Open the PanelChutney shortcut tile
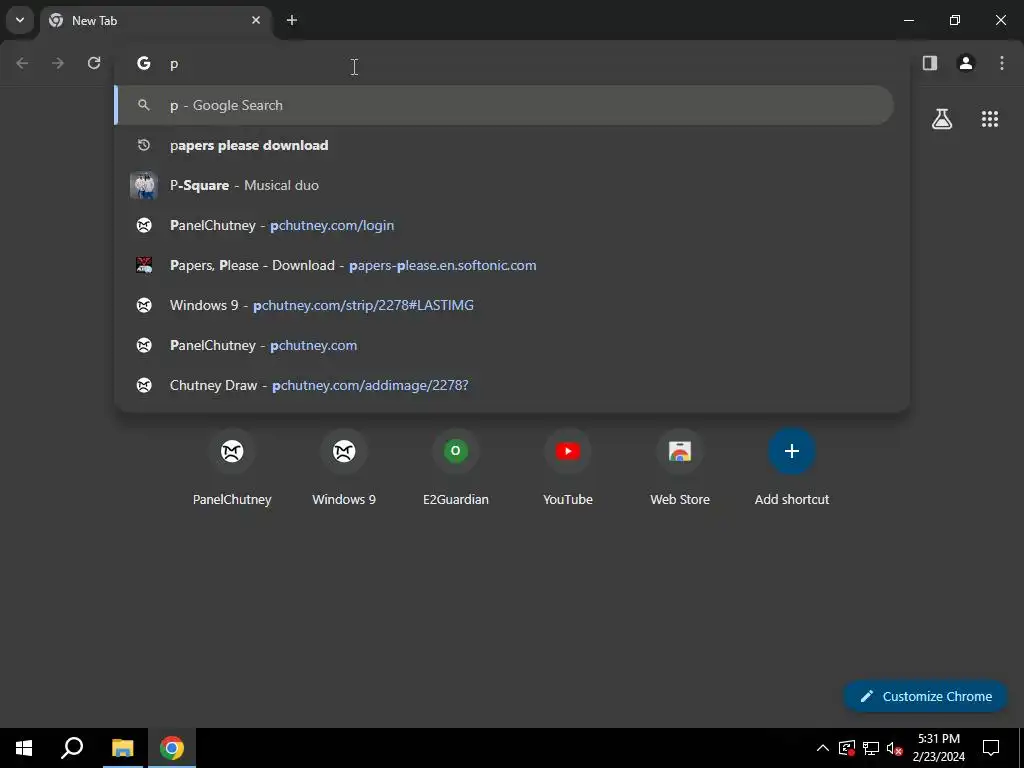This screenshot has width=1024, height=768. (232, 468)
